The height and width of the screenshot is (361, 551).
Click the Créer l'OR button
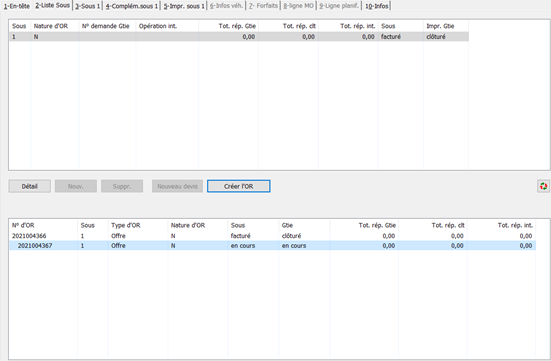click(239, 186)
